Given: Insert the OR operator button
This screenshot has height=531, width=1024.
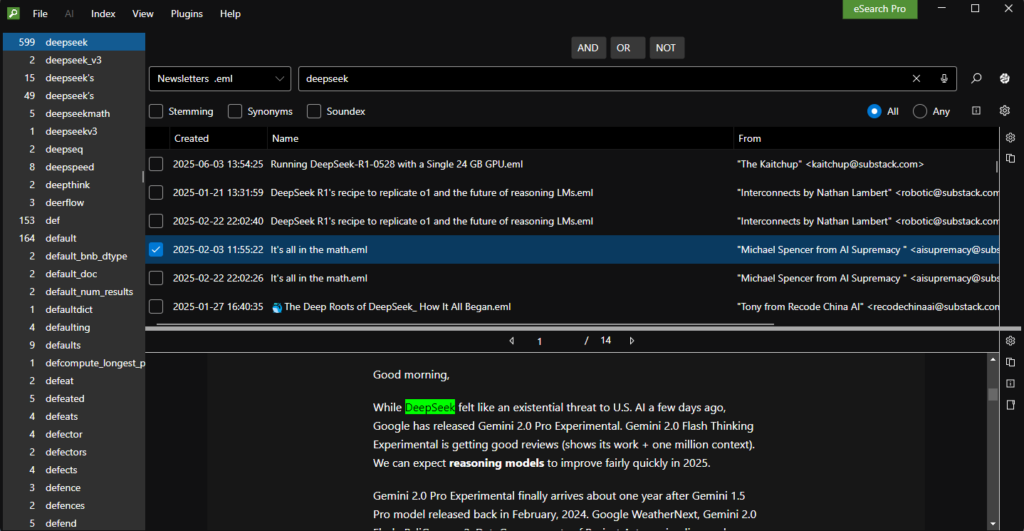Looking at the screenshot, I should [627, 48].
